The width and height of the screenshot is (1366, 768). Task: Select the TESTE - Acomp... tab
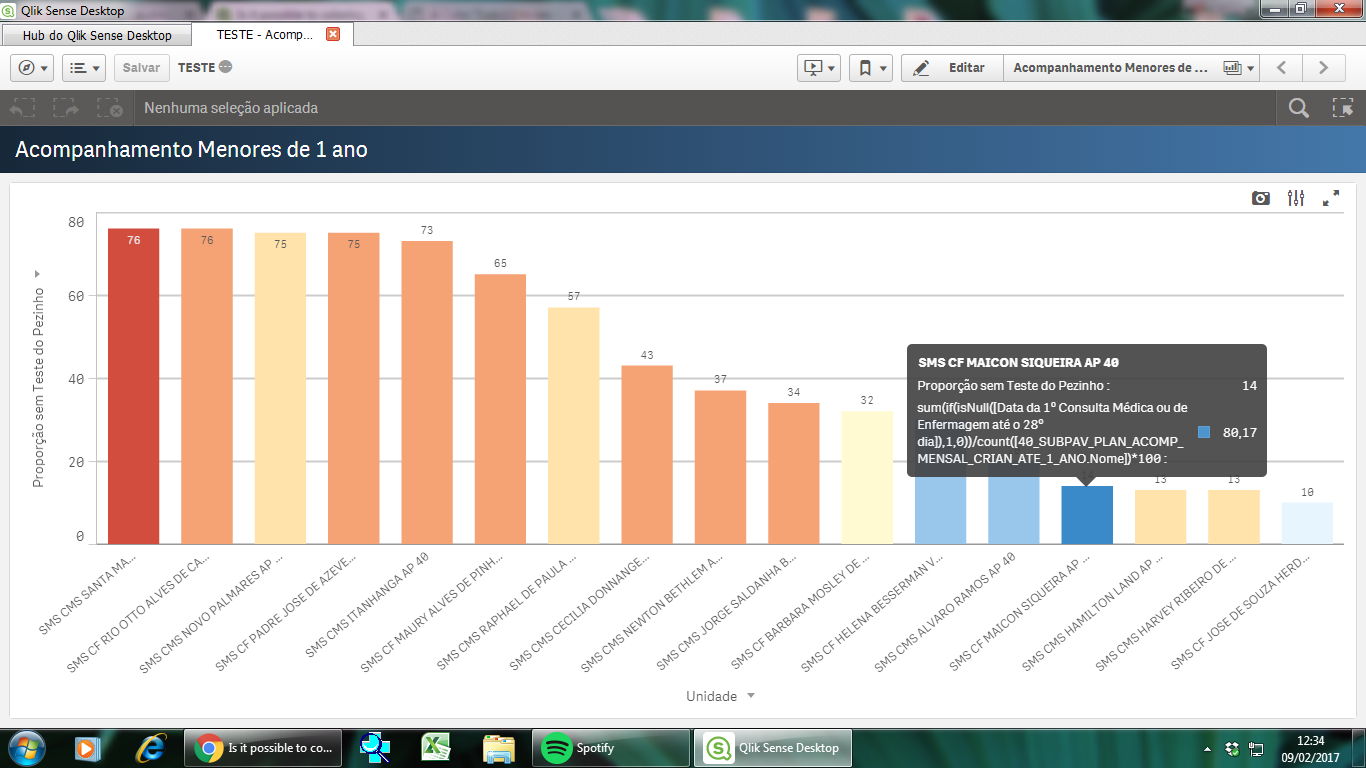[265, 34]
